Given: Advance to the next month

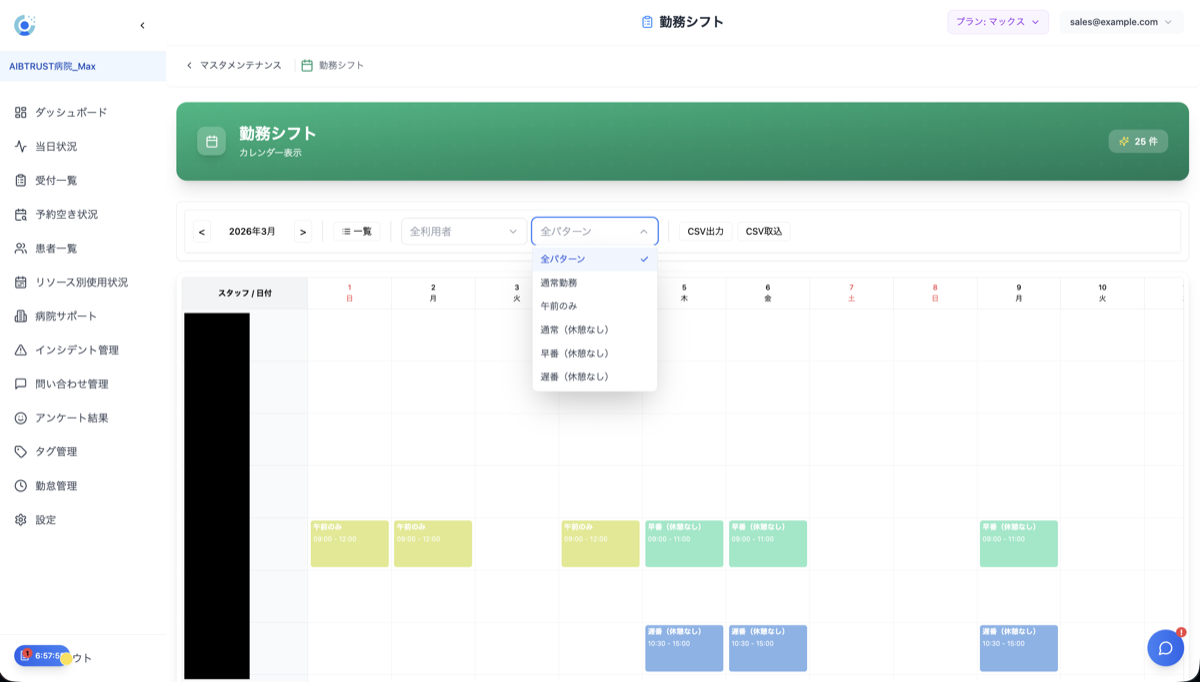Looking at the screenshot, I should (302, 230).
